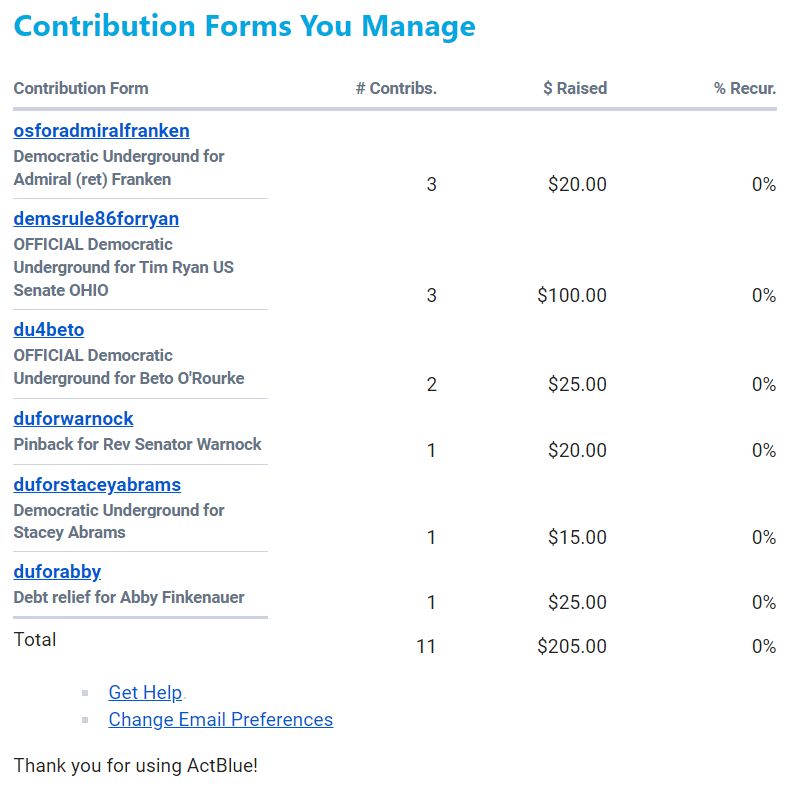
Task: Open the duforwarnock form link
Action: coord(73,419)
